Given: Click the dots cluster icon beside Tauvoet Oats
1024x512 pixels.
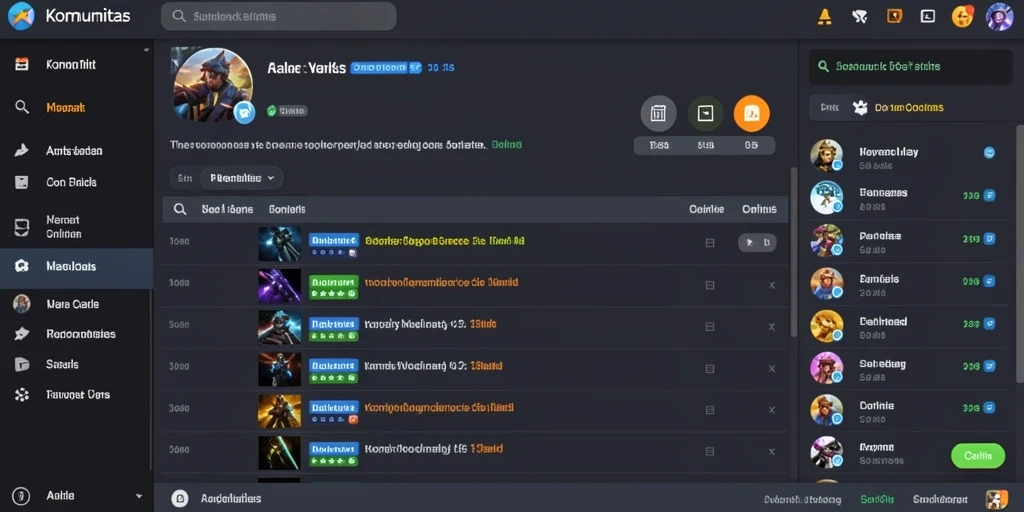Looking at the screenshot, I should click(22, 394).
